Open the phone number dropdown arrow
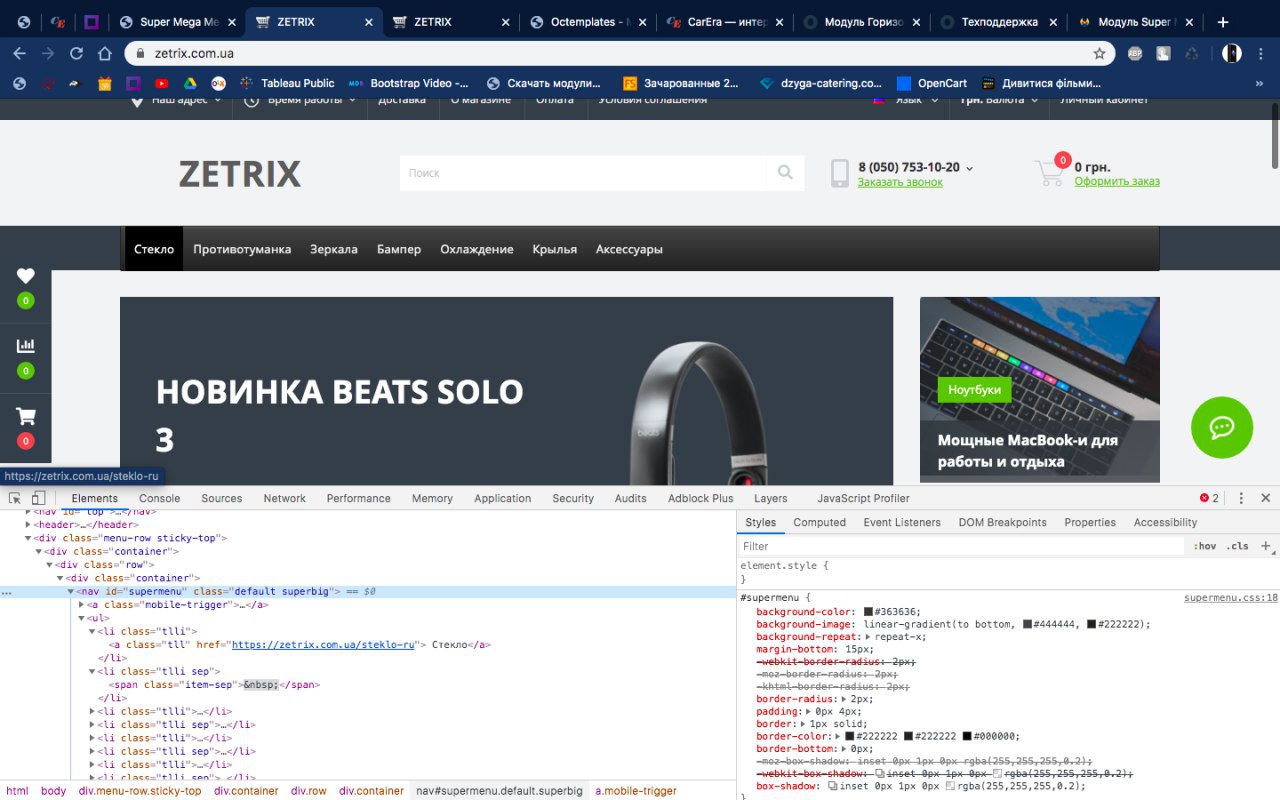1280x800 pixels. (x=970, y=168)
